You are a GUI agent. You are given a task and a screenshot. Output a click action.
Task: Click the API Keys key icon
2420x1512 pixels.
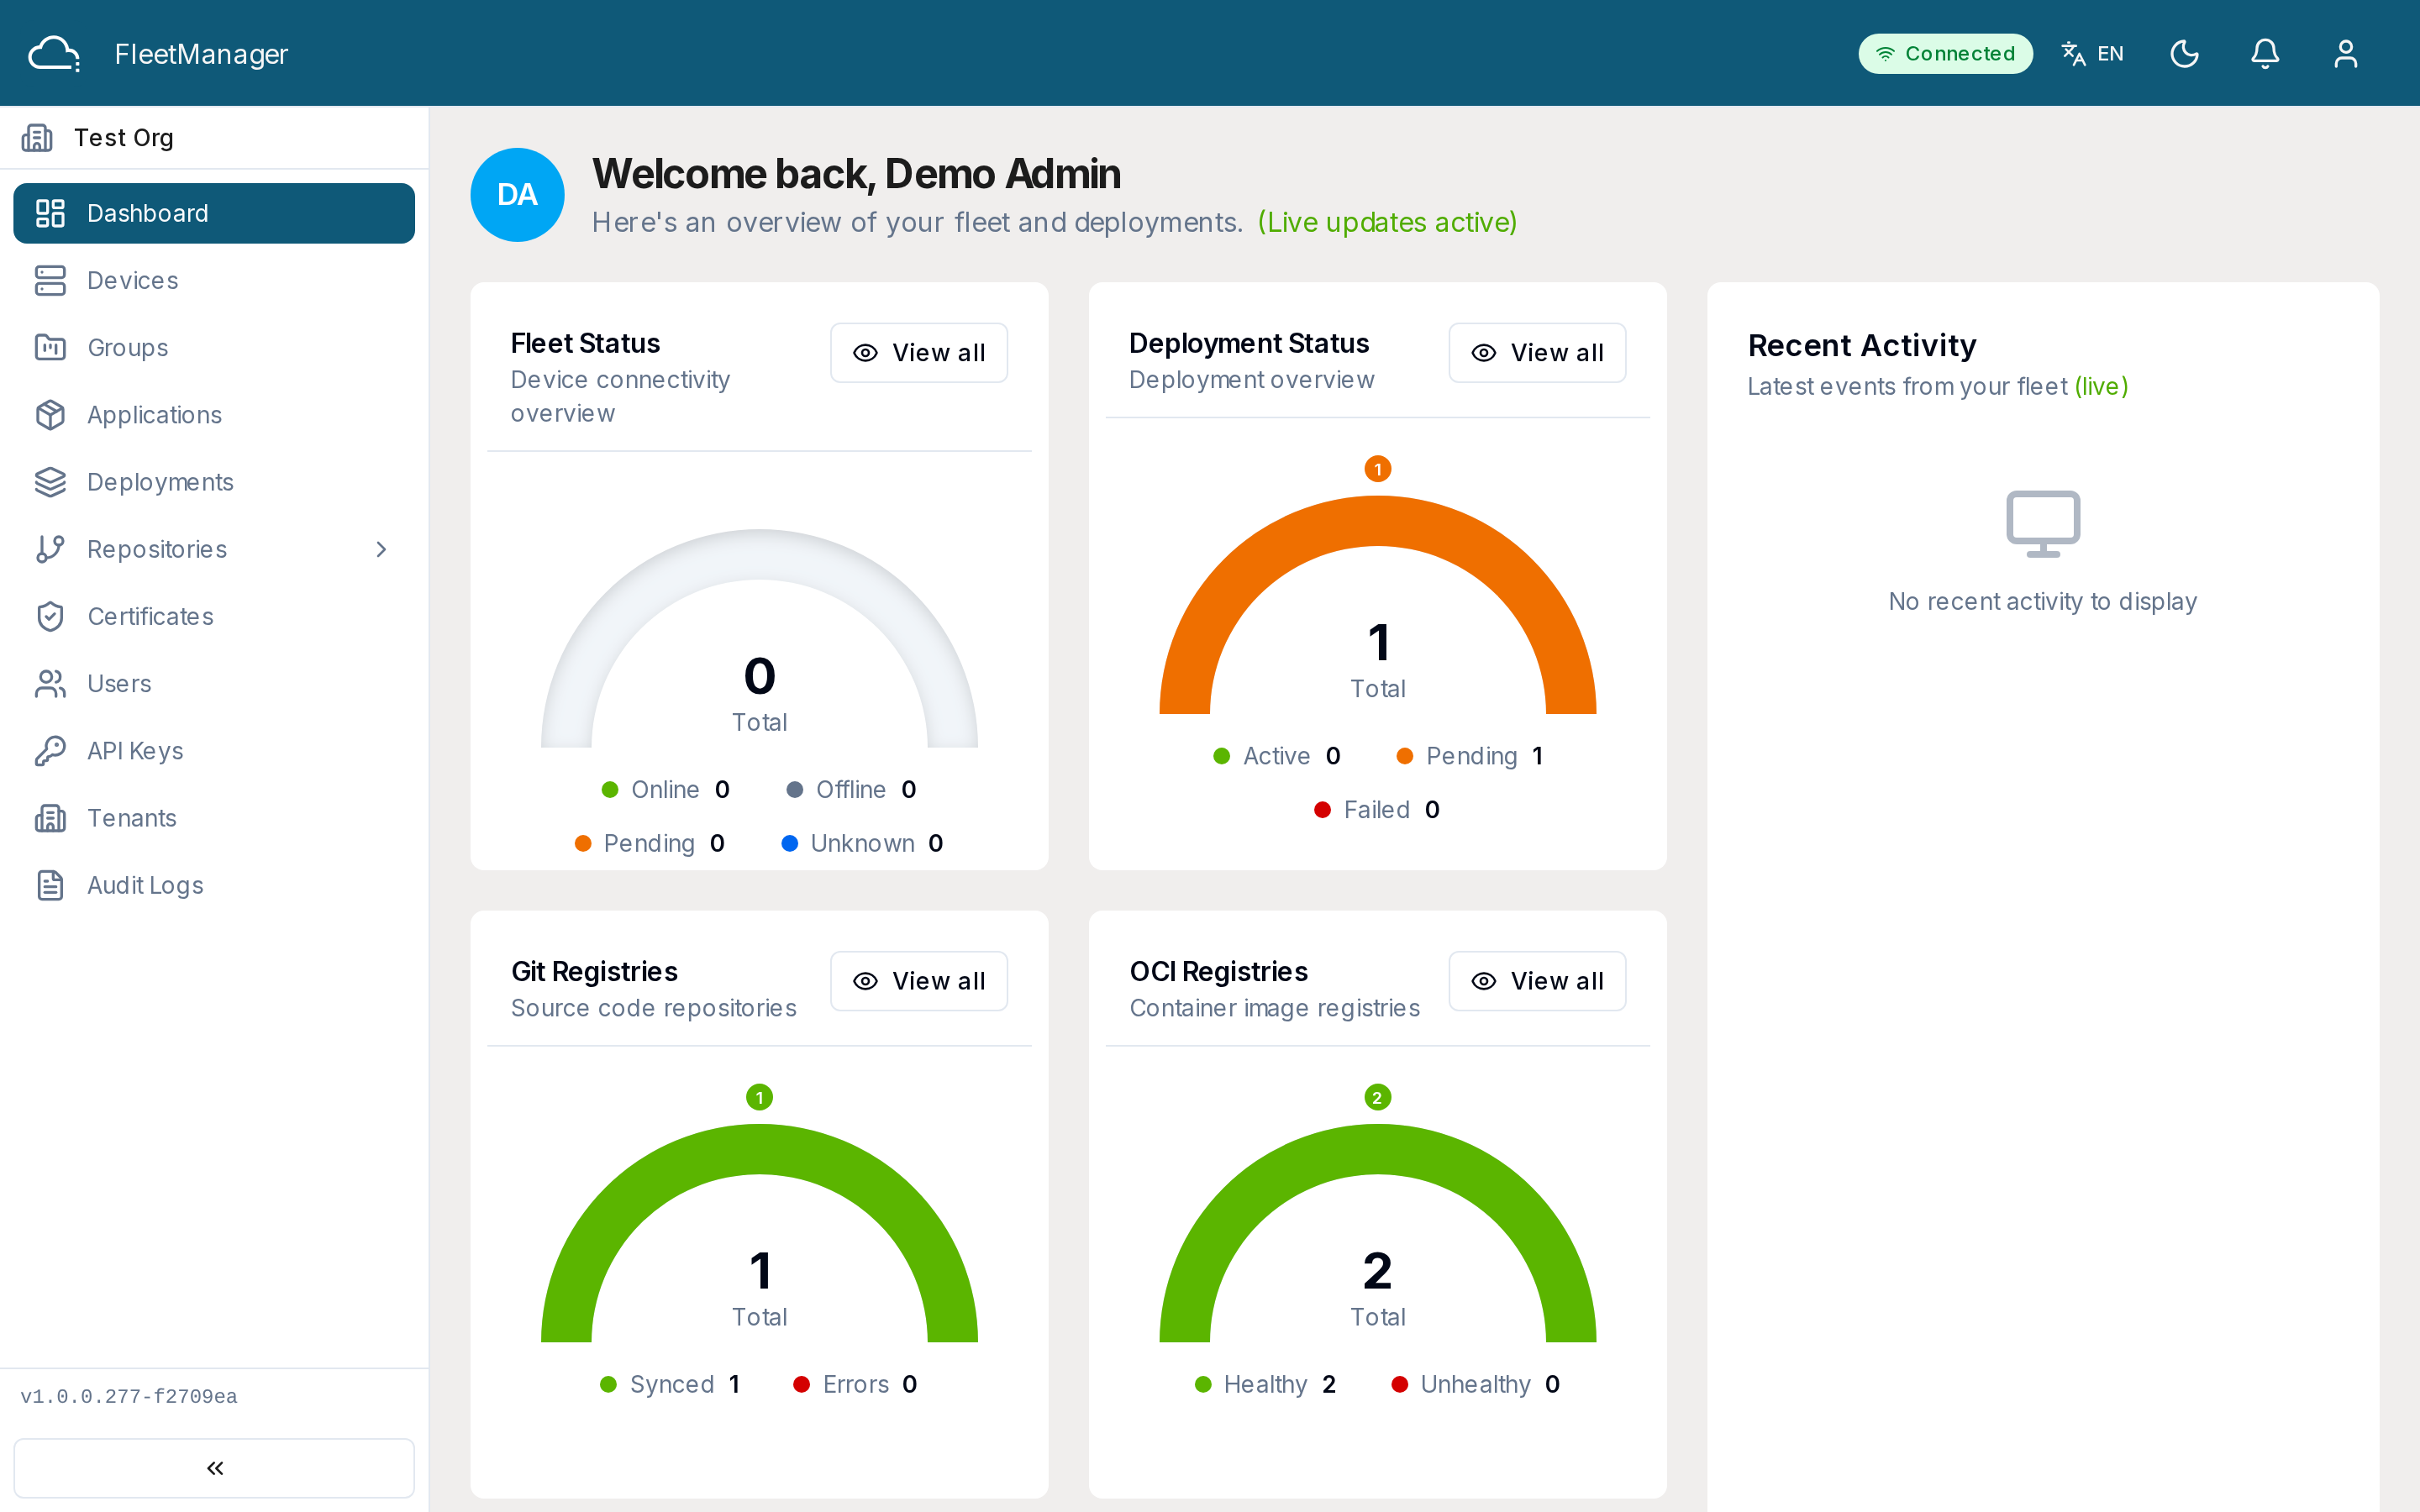pyautogui.click(x=50, y=751)
